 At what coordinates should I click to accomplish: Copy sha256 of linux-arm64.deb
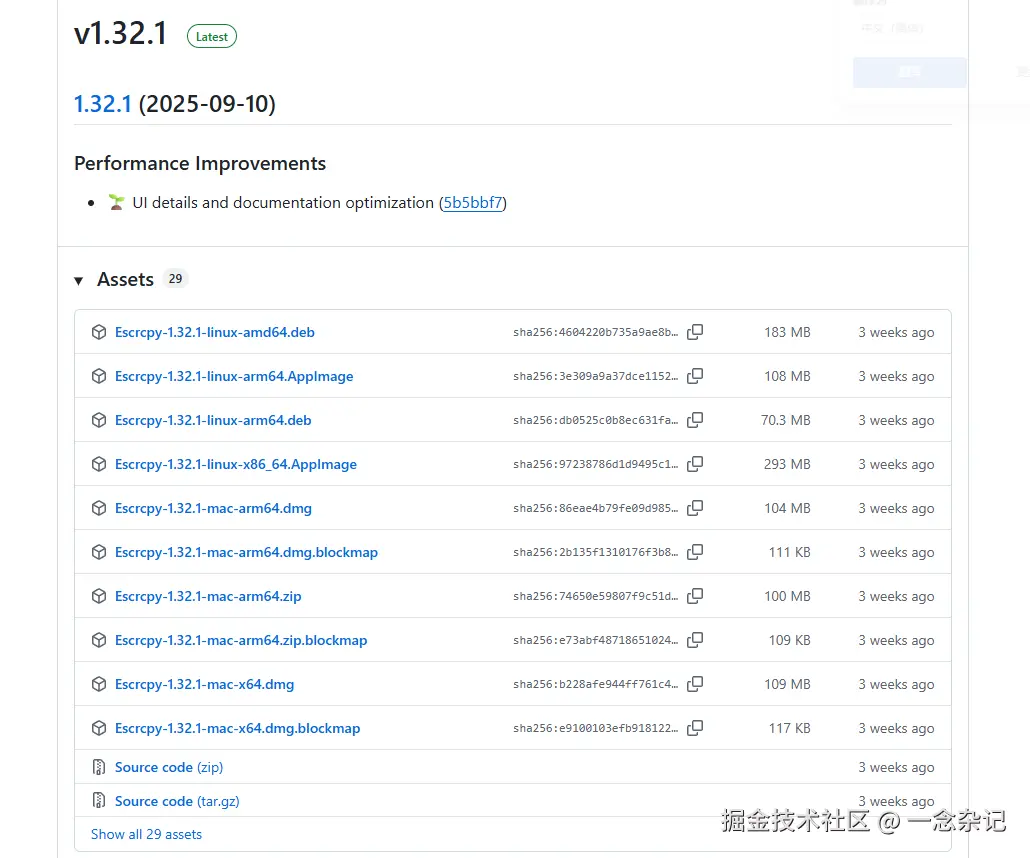click(x=695, y=420)
